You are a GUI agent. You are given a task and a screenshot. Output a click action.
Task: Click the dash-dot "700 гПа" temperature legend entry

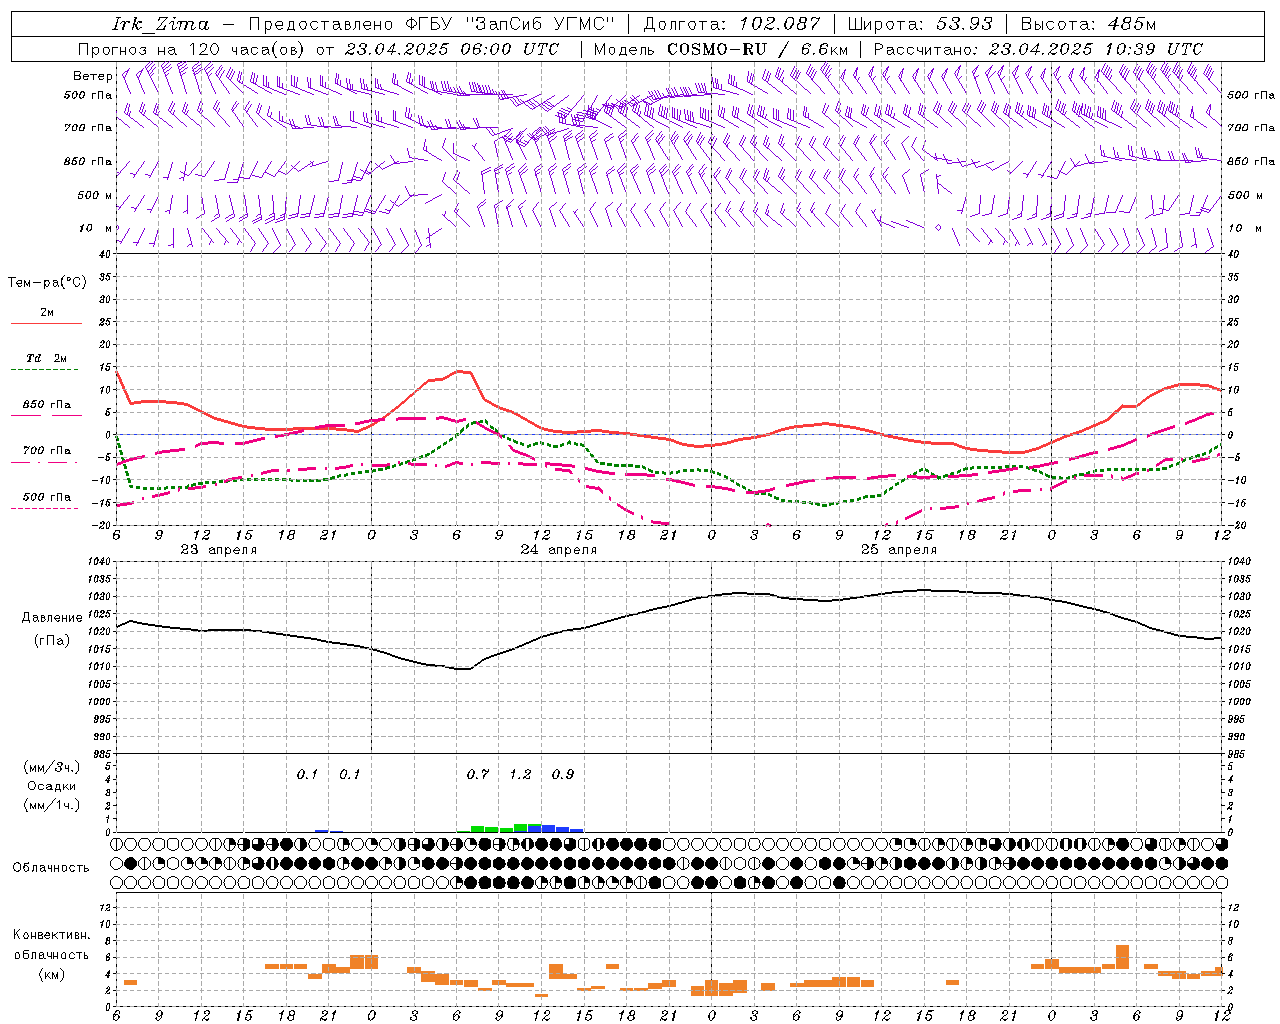click(x=47, y=455)
